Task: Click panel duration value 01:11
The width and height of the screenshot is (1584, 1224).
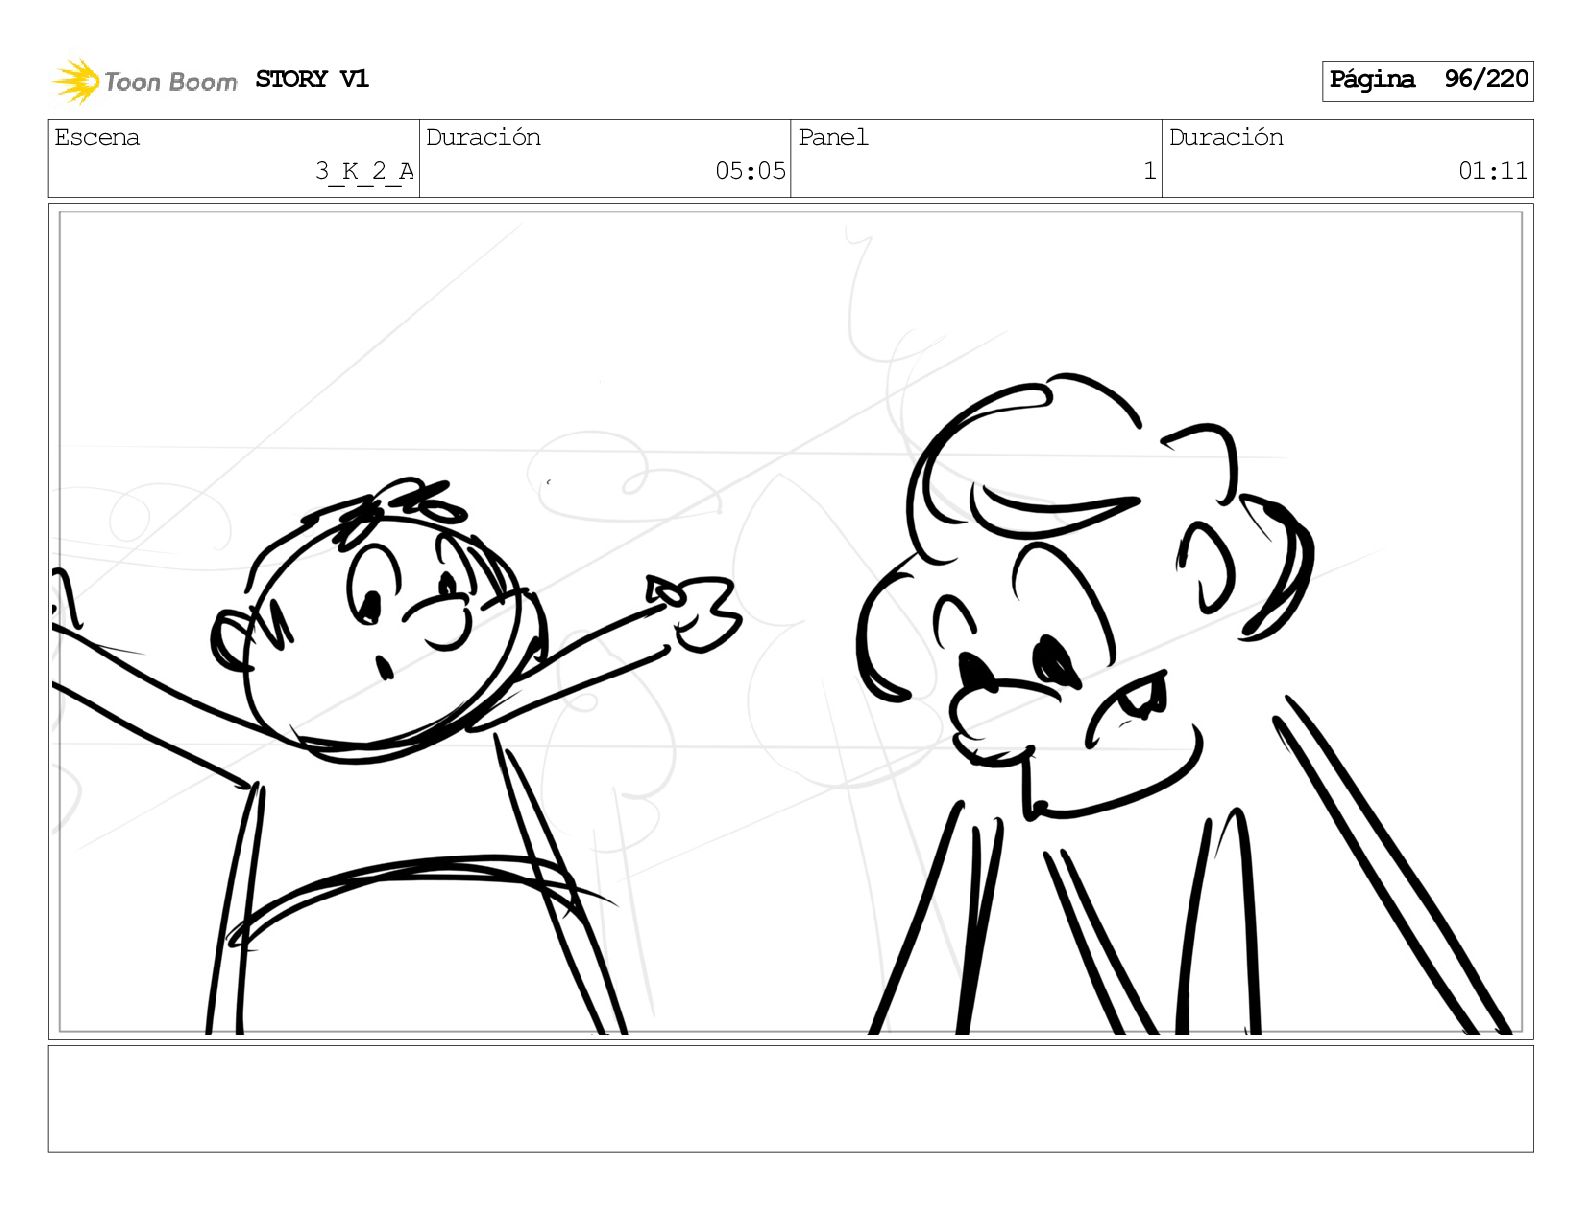Action: (1492, 171)
